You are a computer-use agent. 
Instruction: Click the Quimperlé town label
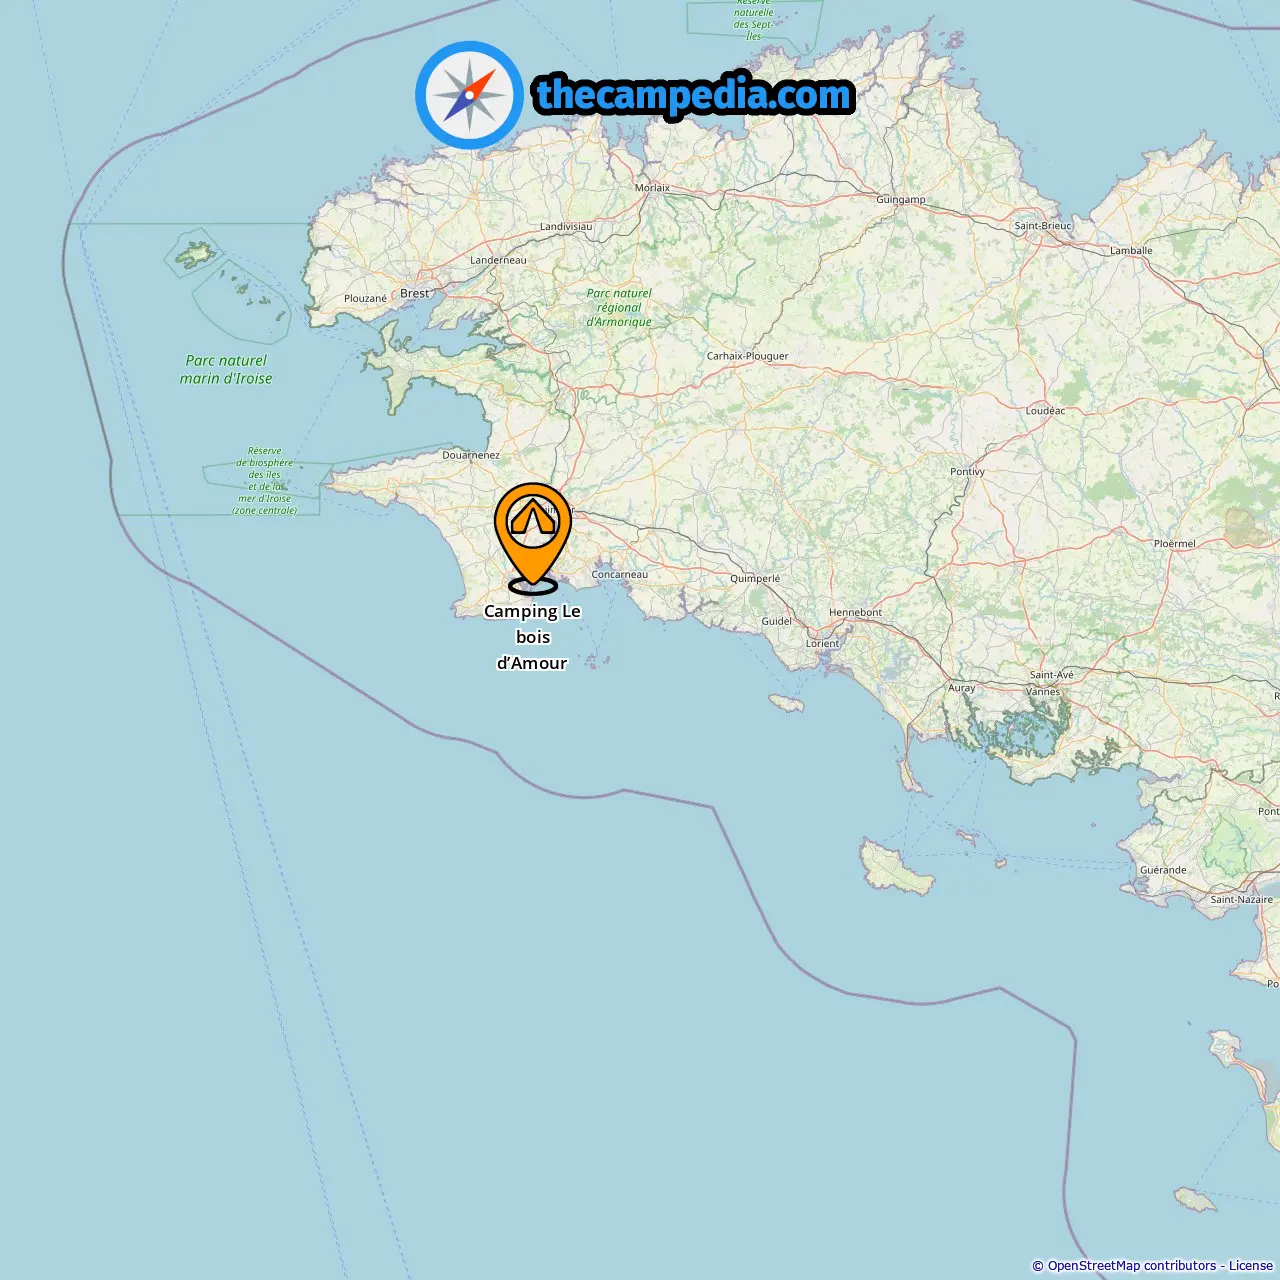pos(755,579)
